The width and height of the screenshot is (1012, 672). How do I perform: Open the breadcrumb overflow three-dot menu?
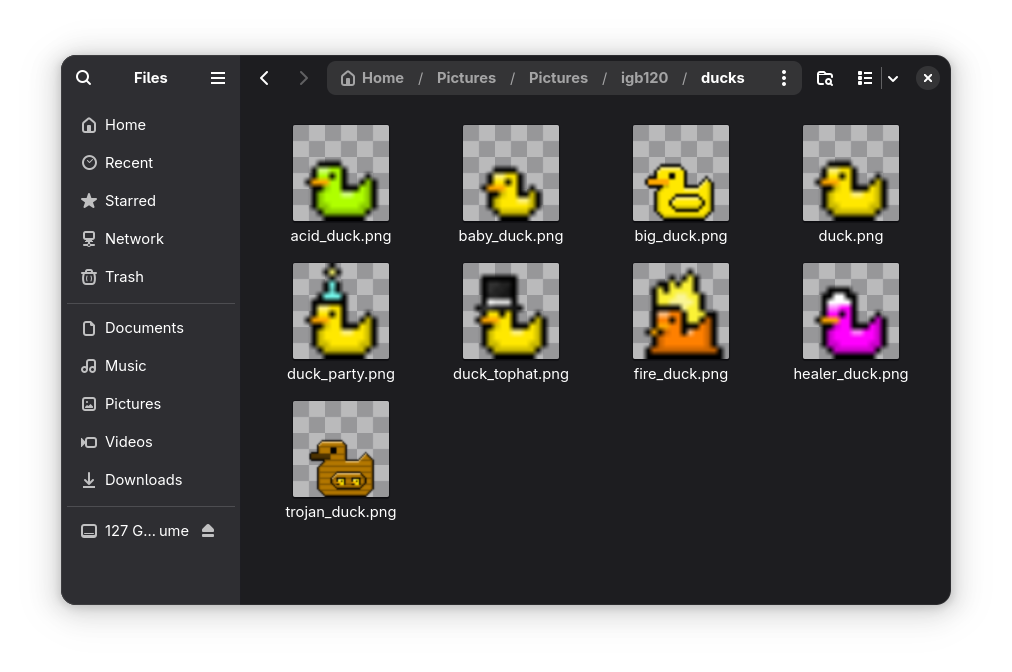784,77
